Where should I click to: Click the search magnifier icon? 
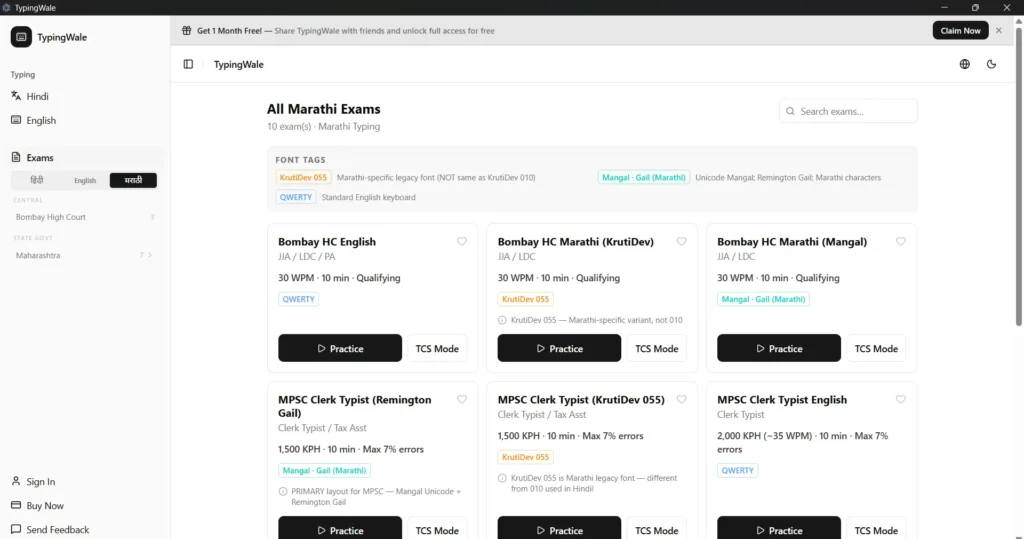click(x=790, y=111)
